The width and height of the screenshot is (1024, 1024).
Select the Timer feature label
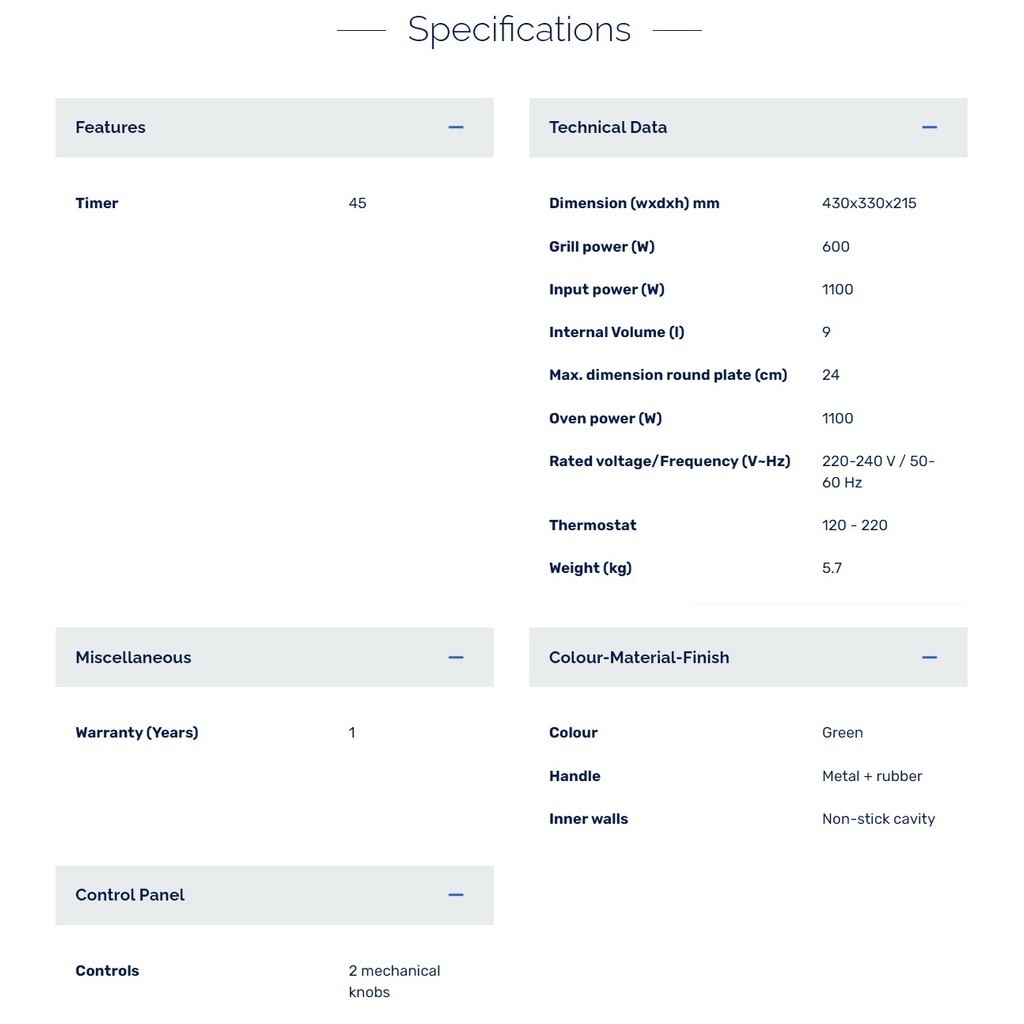point(97,203)
